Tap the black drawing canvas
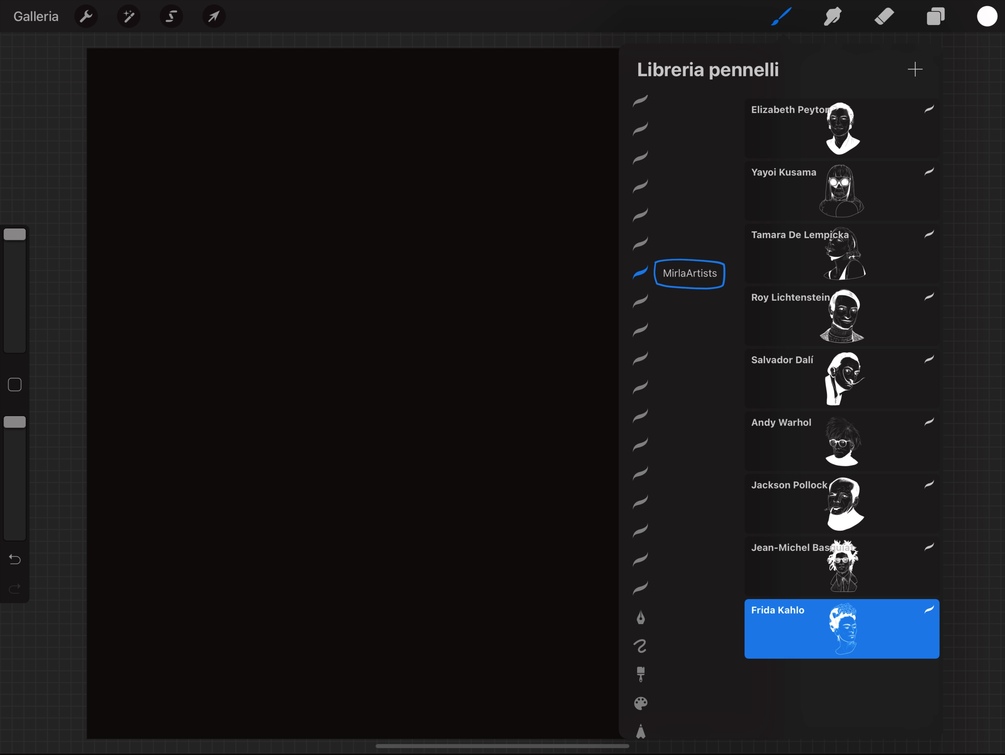This screenshot has height=755, width=1005. coord(353,393)
